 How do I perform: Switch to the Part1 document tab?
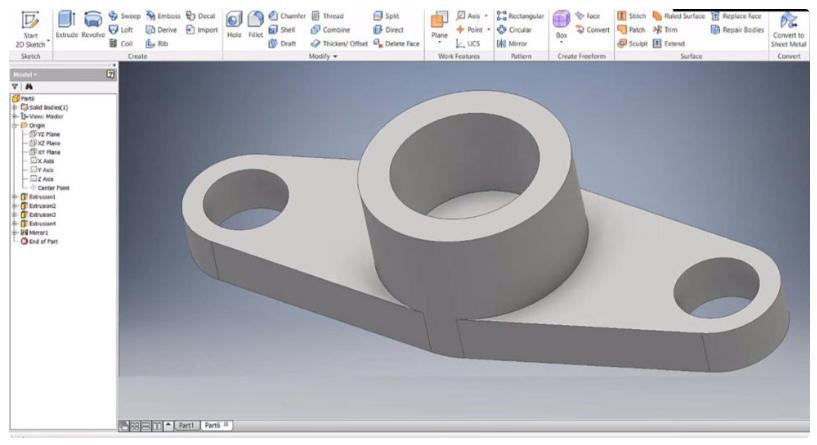(187, 426)
